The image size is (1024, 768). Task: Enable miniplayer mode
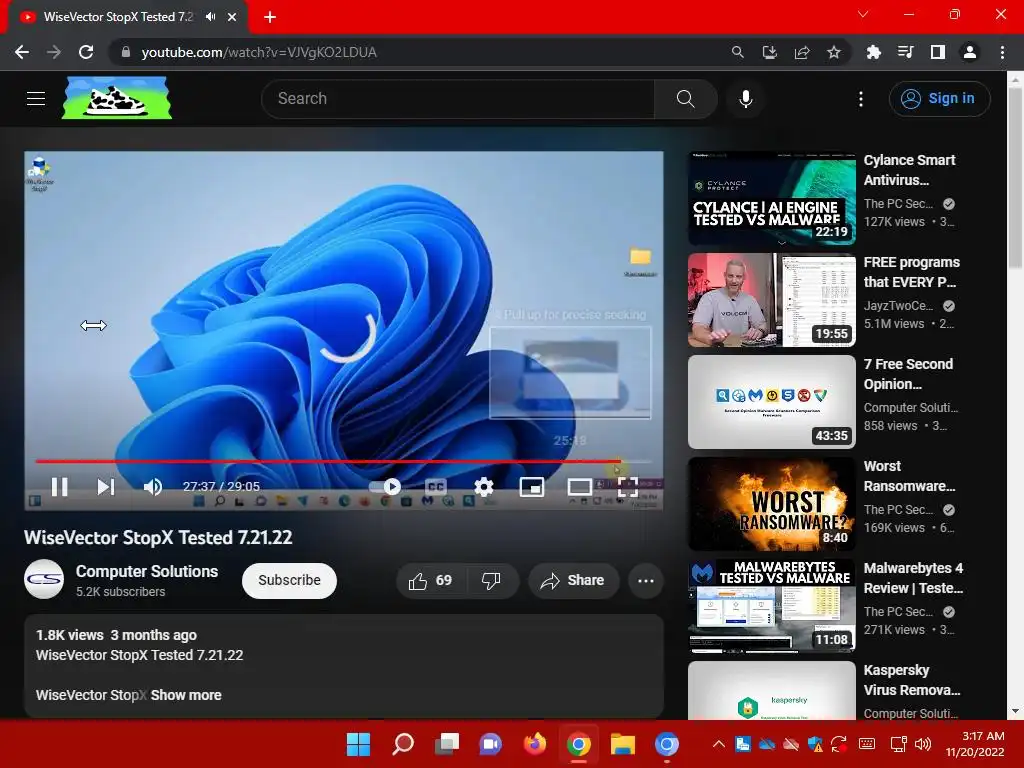coord(532,487)
